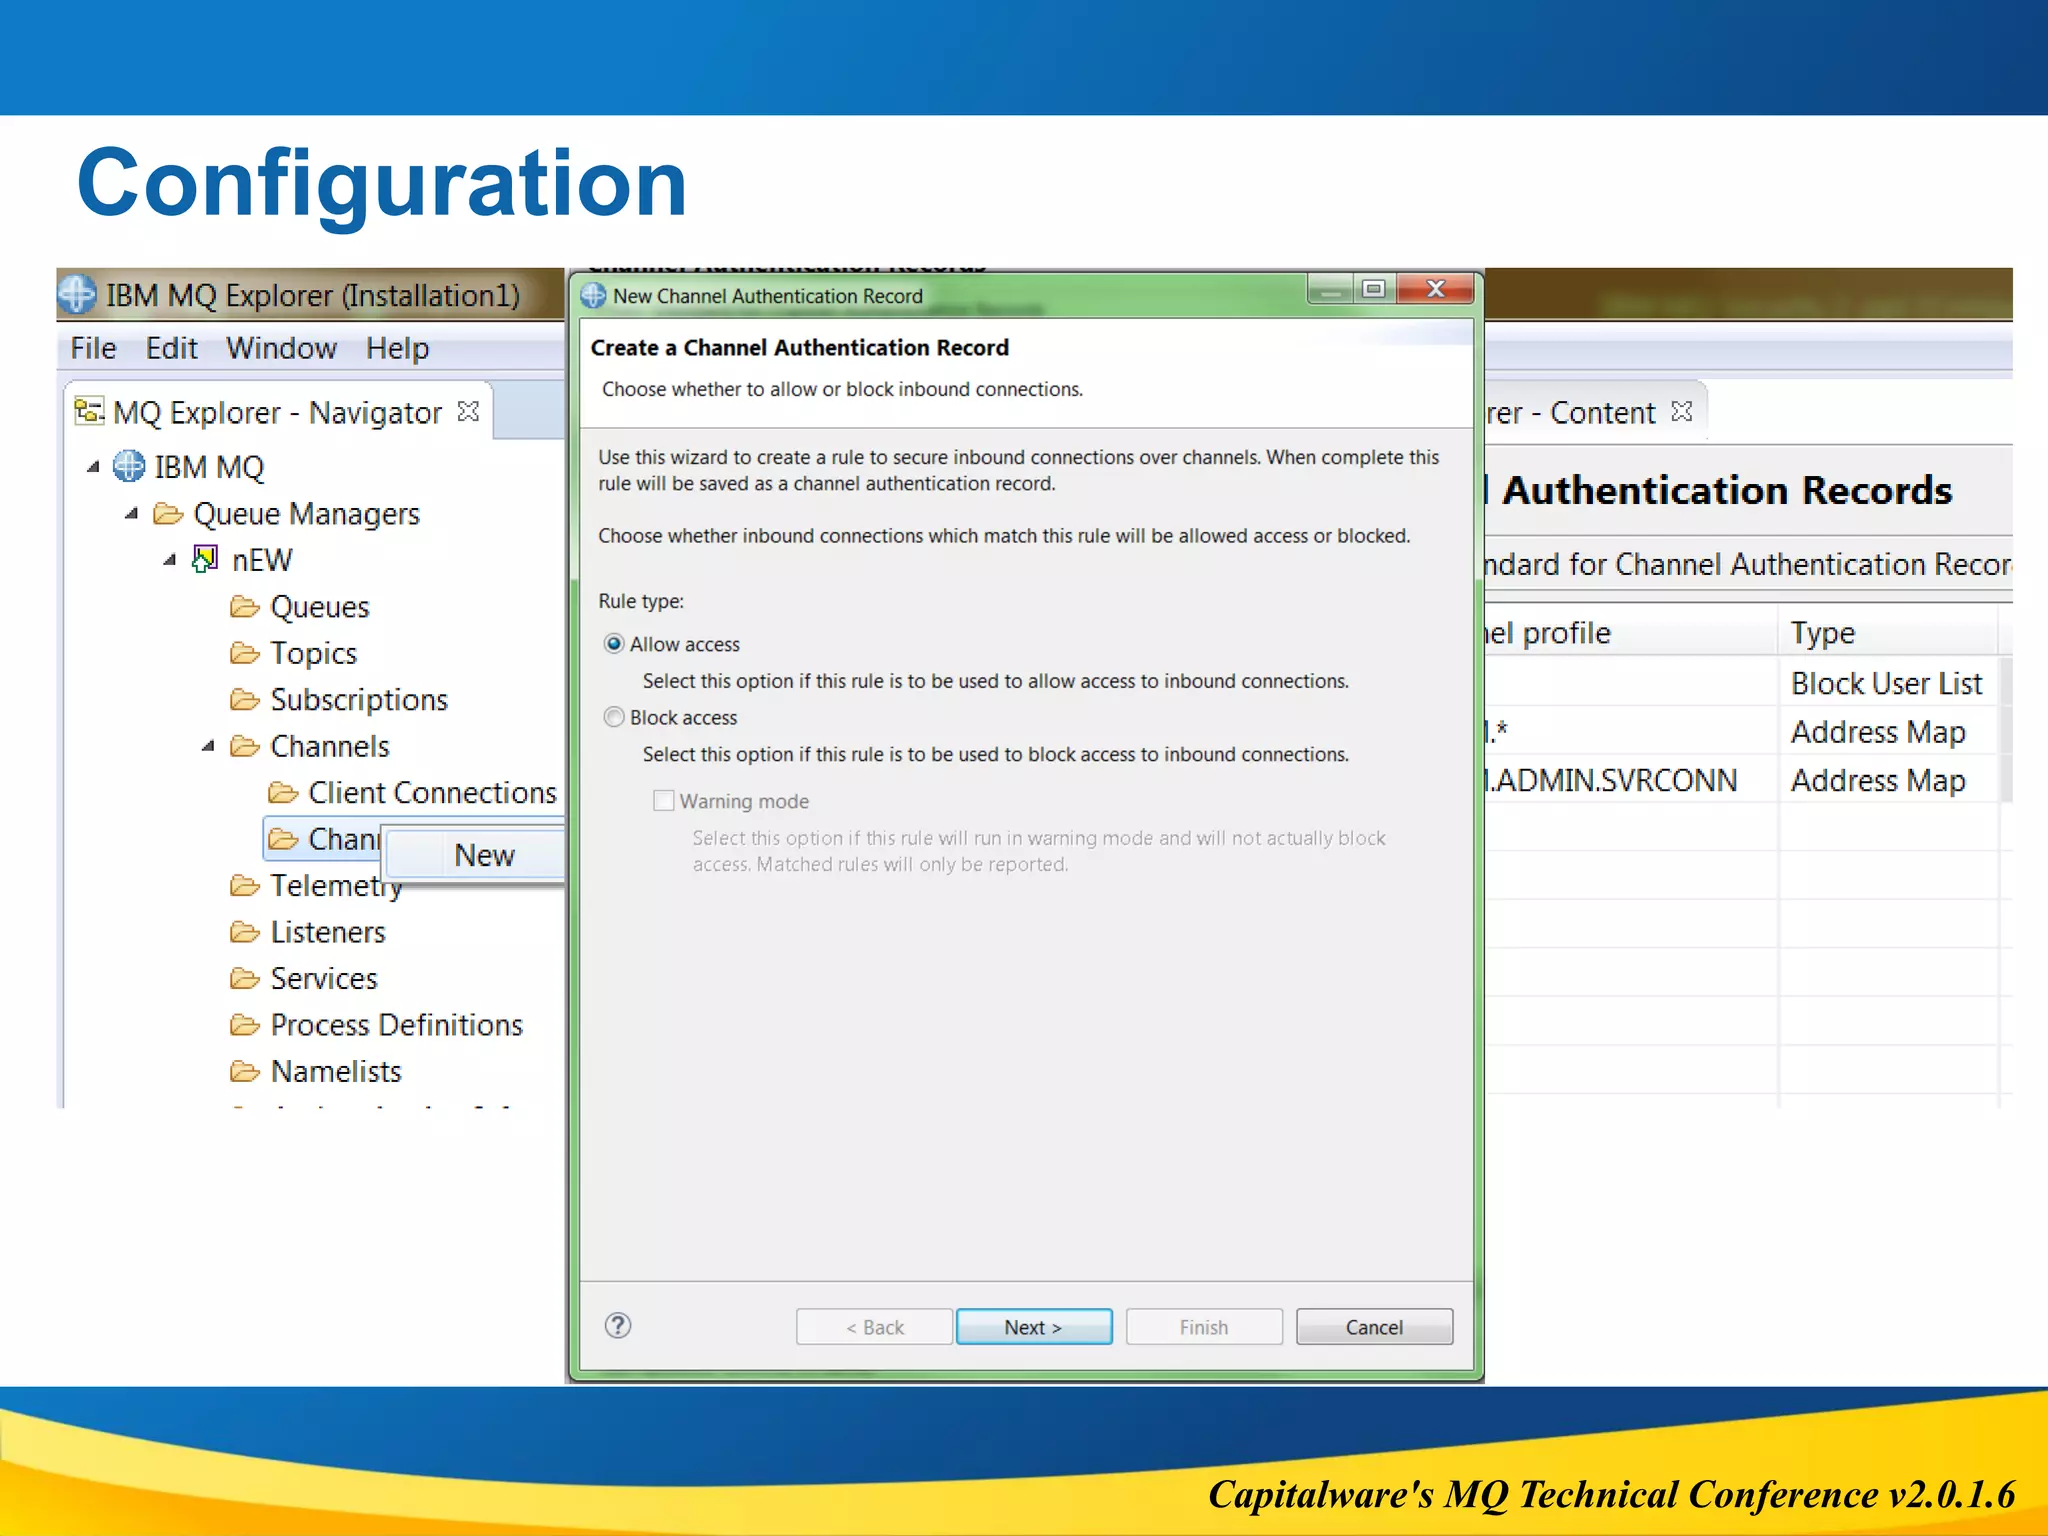Click the Subscriptions folder icon
This screenshot has width=2048, height=1536.
pos(245,699)
